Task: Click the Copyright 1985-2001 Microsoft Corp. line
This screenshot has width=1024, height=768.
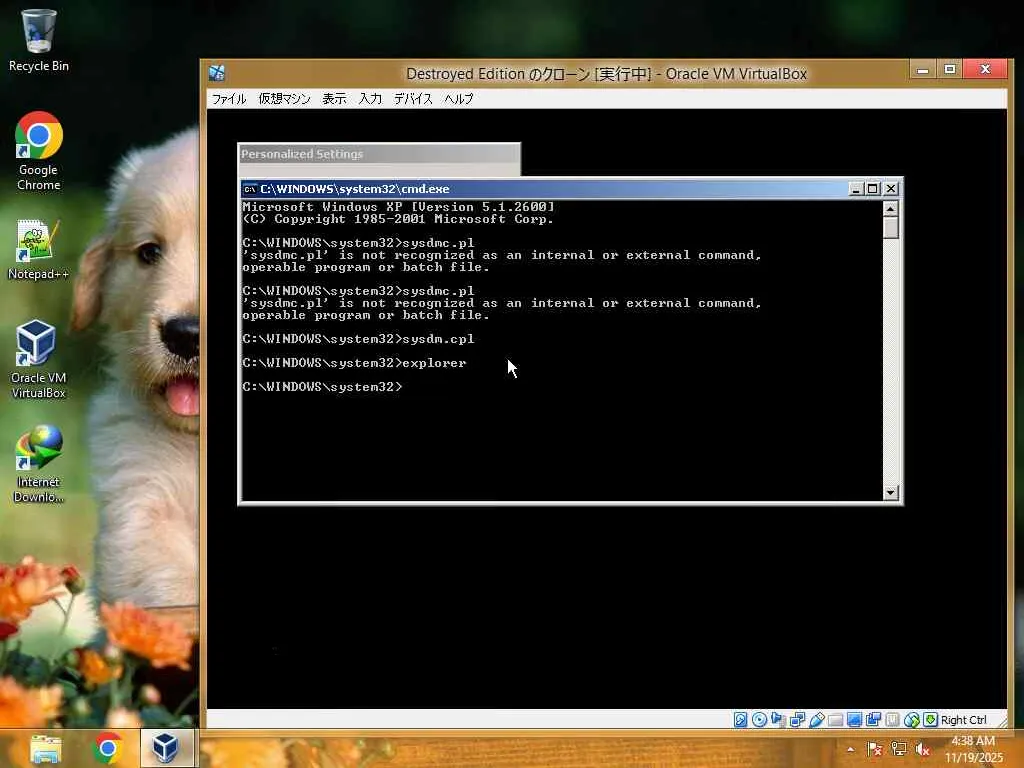Action: pos(398,219)
